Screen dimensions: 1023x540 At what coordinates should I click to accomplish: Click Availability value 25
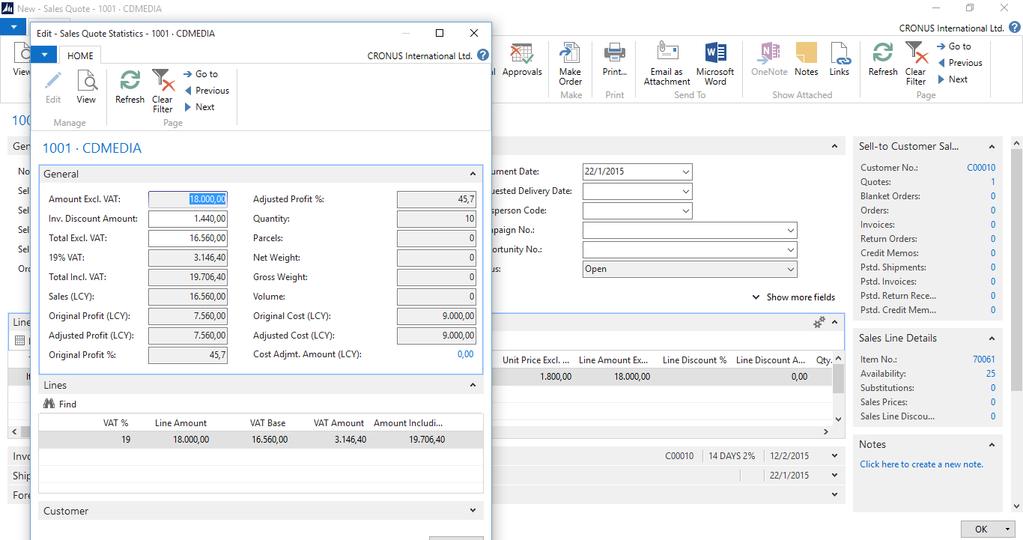pos(990,374)
